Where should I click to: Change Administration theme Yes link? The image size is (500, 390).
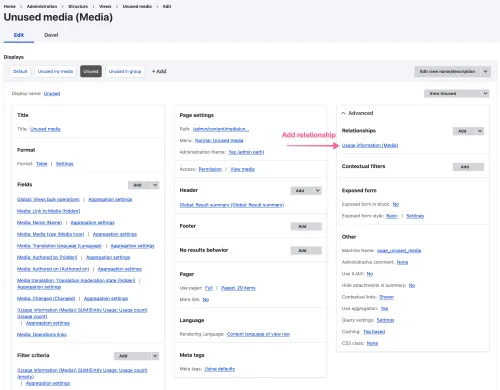click(246, 152)
